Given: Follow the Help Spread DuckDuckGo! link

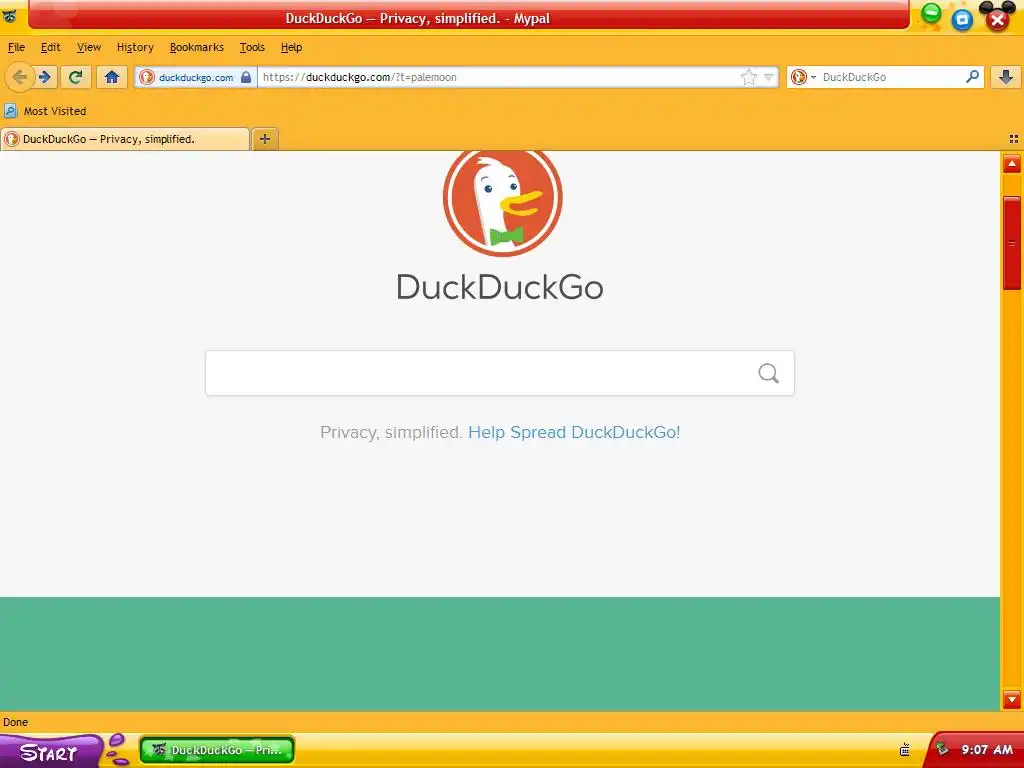Looking at the screenshot, I should [x=574, y=432].
